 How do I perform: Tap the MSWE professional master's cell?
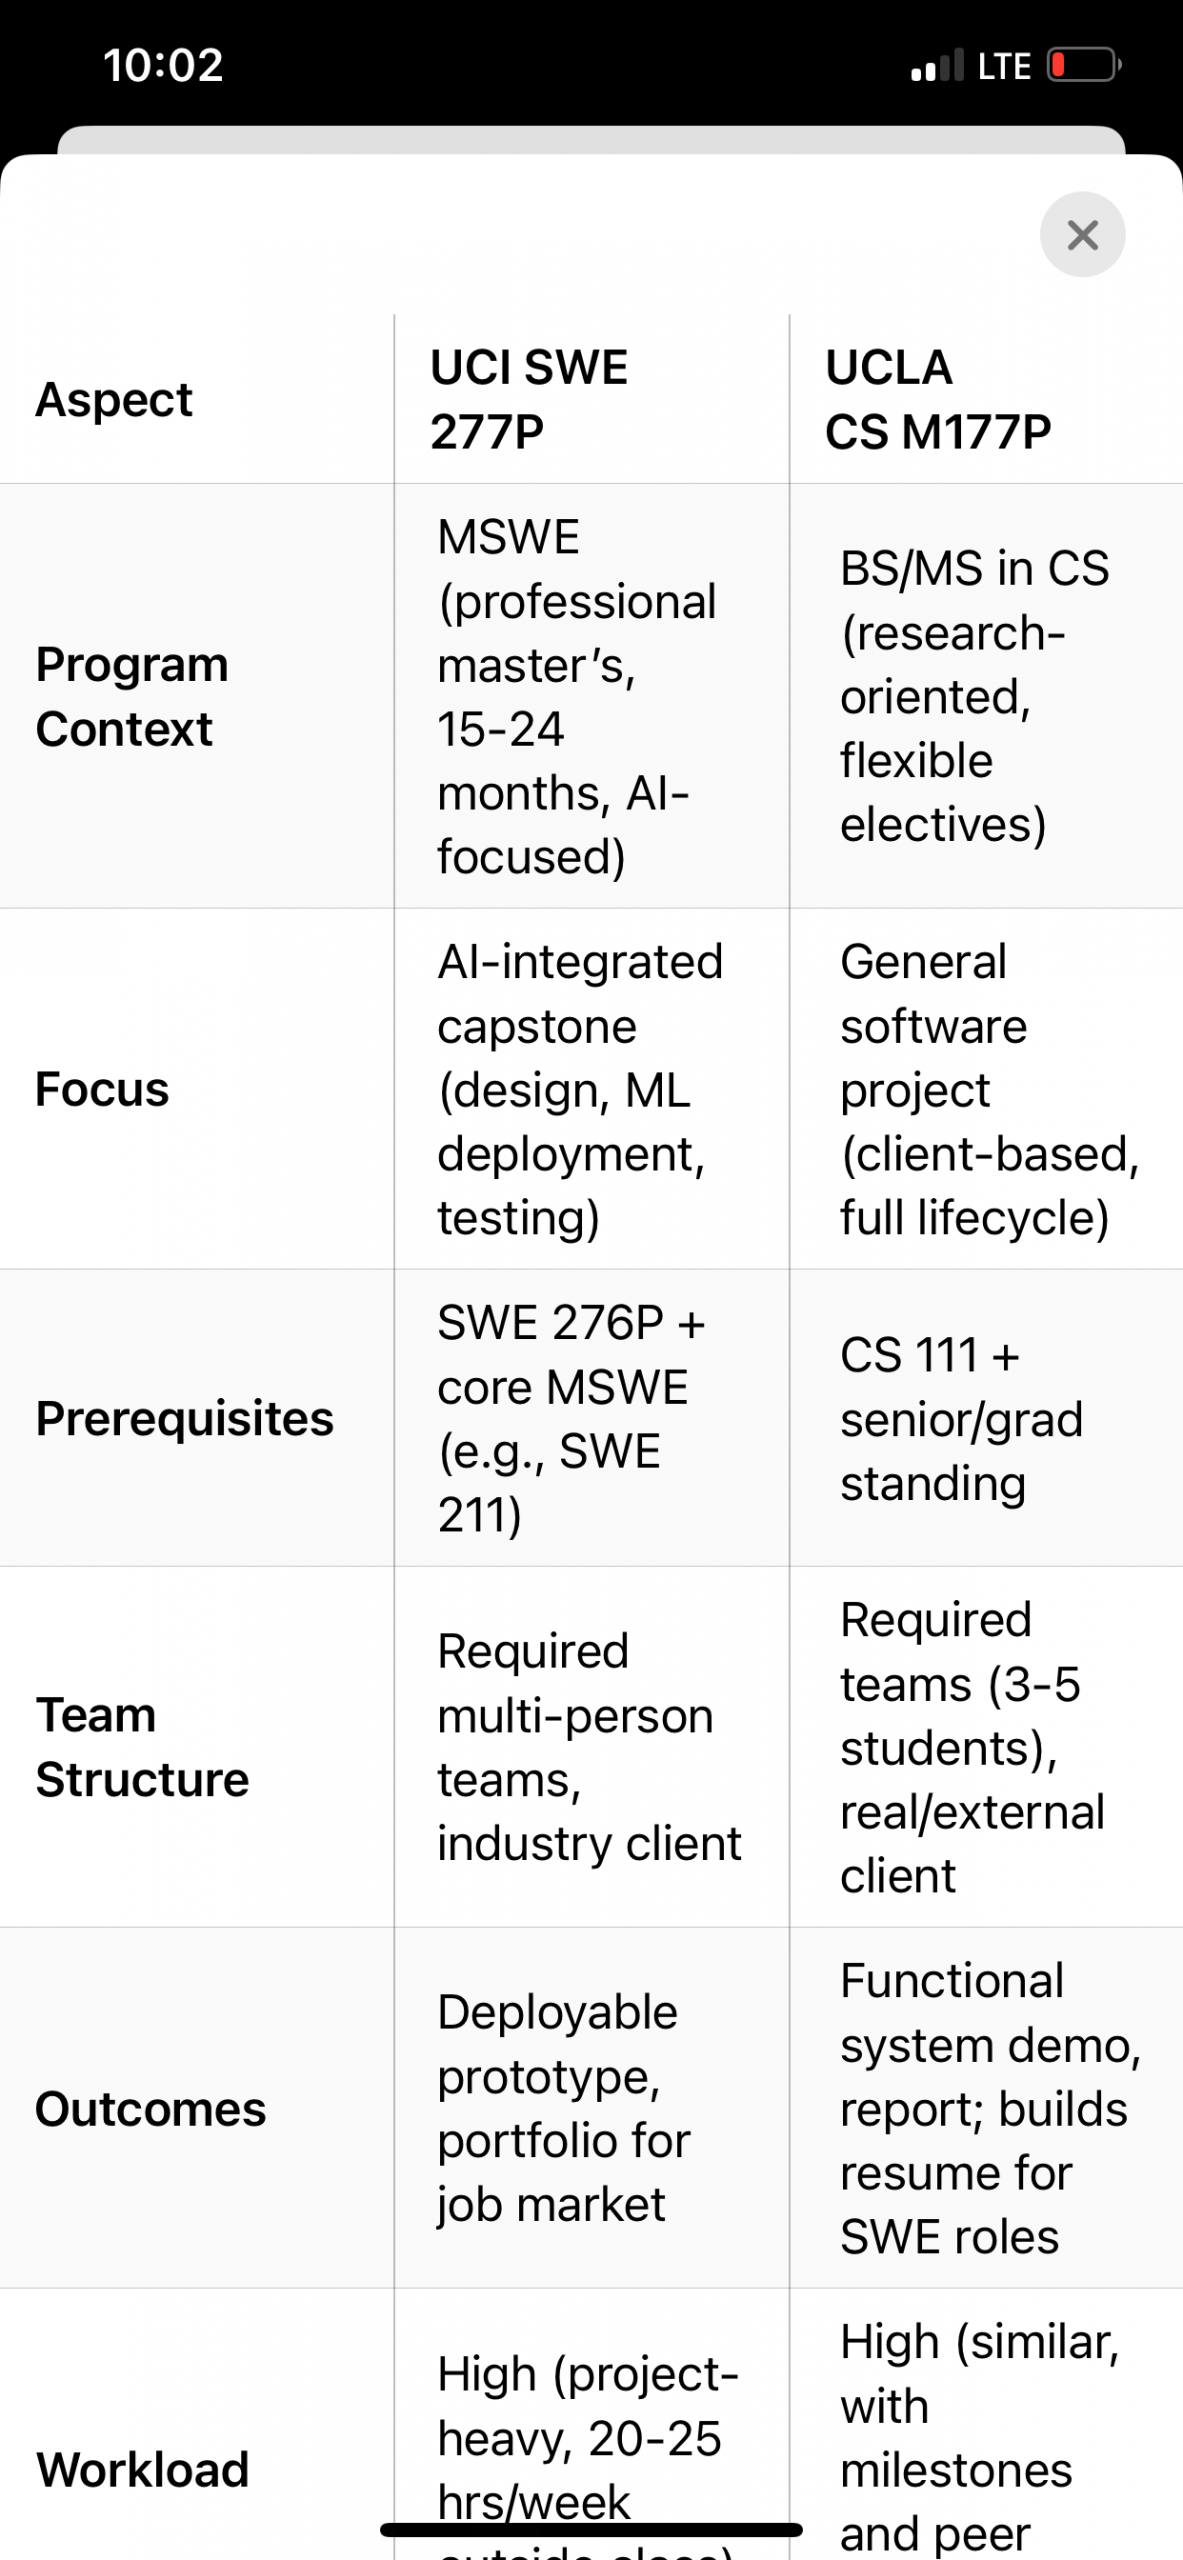click(x=577, y=696)
